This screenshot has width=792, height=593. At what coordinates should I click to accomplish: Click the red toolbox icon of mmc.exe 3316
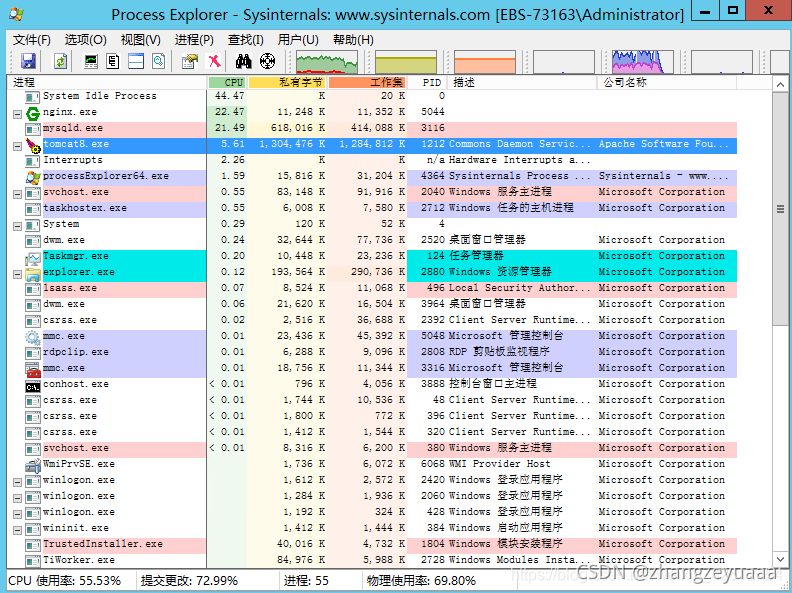pyautogui.click(x=33, y=370)
